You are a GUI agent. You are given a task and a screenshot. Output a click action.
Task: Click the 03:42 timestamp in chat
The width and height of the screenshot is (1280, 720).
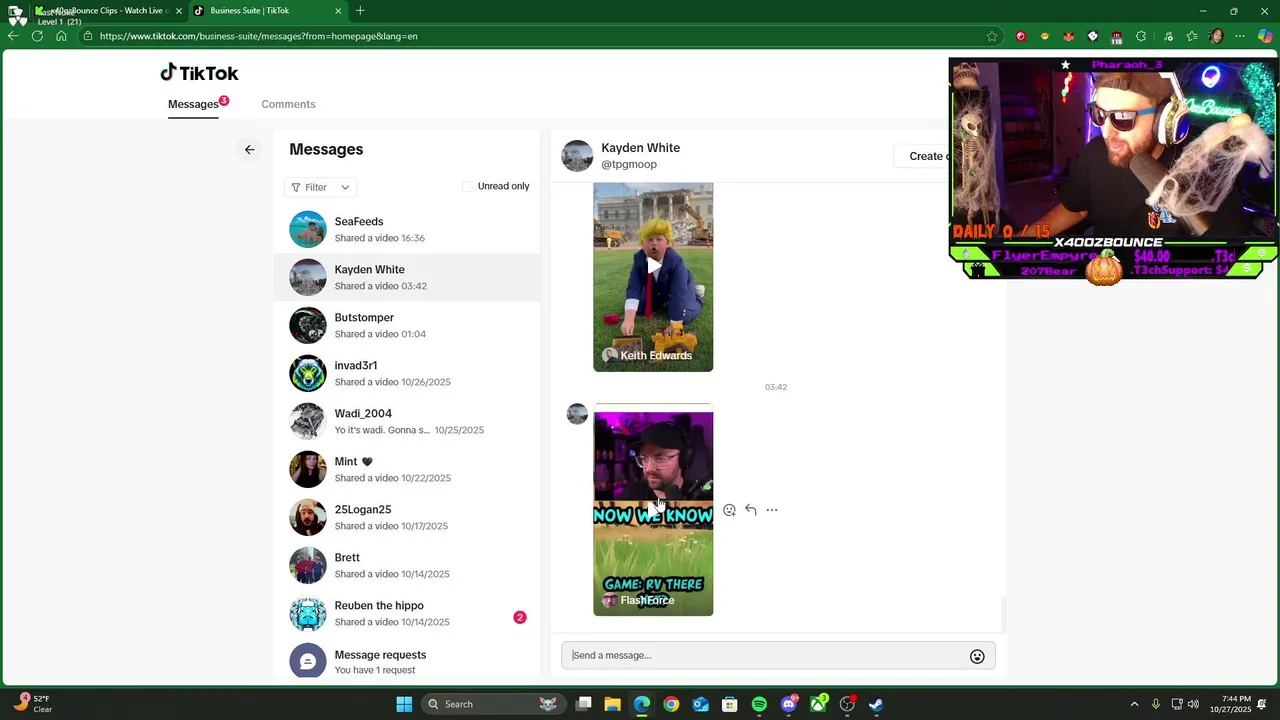(x=776, y=387)
